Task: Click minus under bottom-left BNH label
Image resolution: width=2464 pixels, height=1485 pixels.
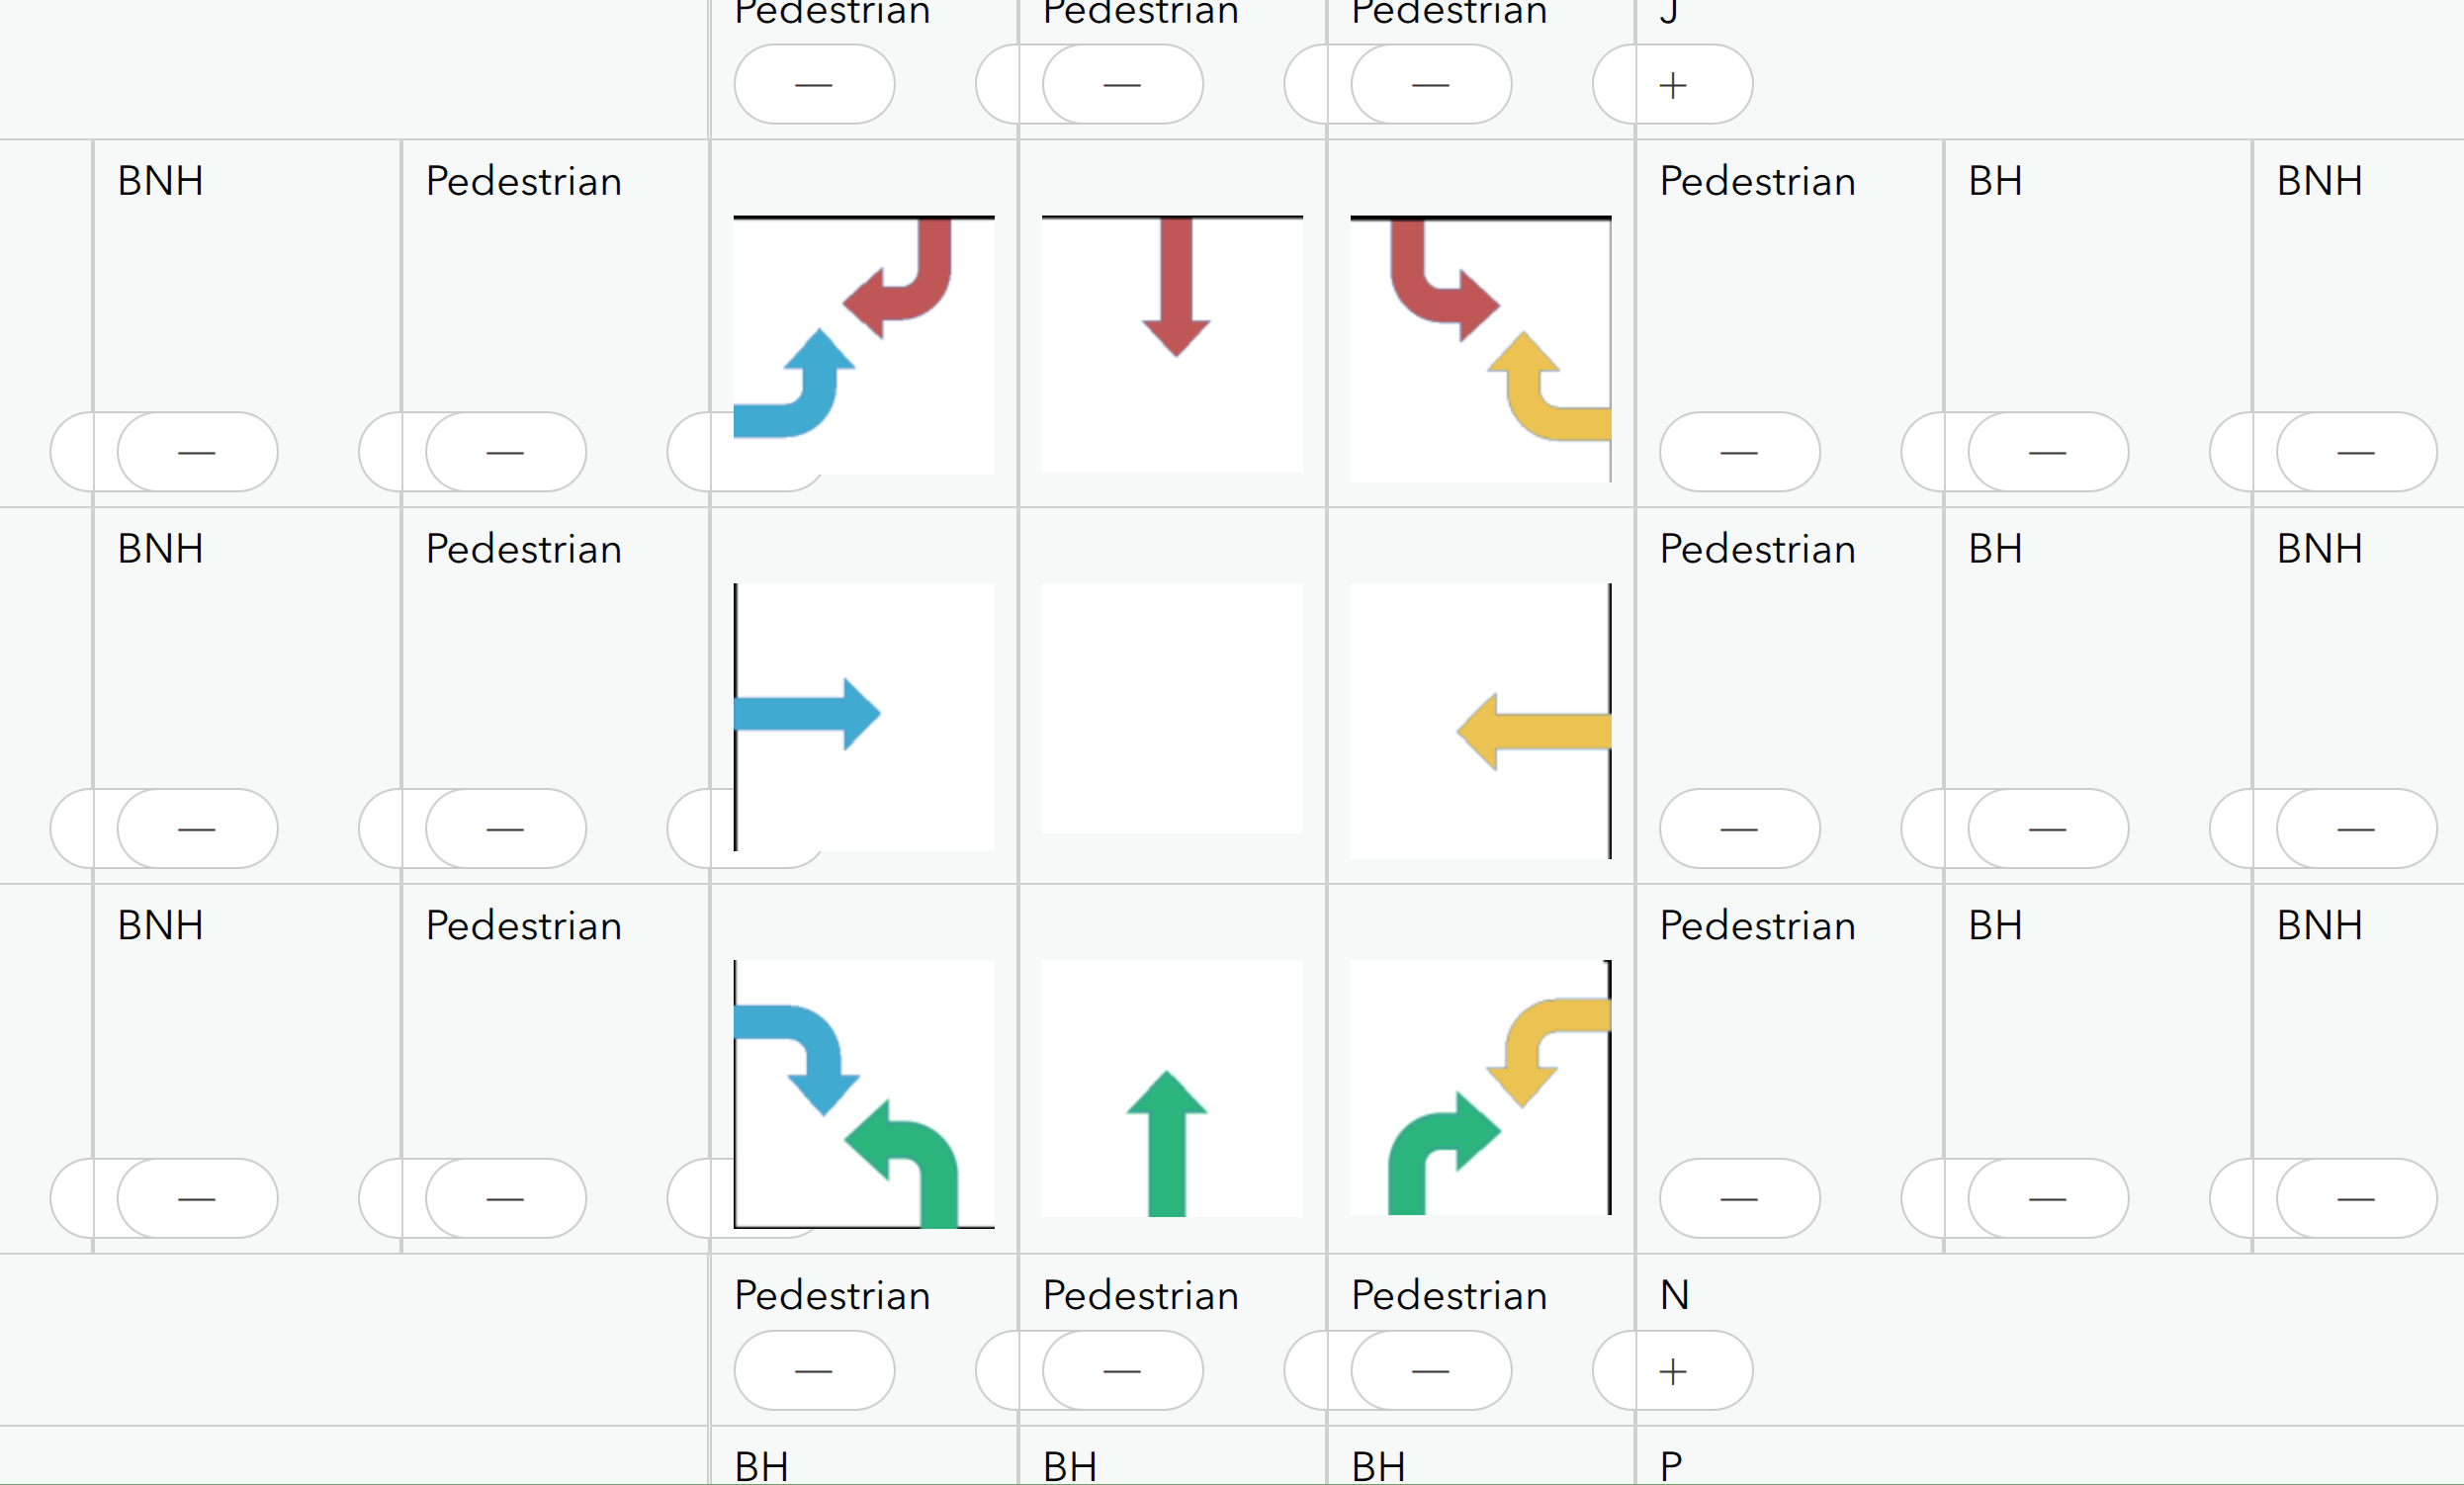Action: [x=197, y=1198]
